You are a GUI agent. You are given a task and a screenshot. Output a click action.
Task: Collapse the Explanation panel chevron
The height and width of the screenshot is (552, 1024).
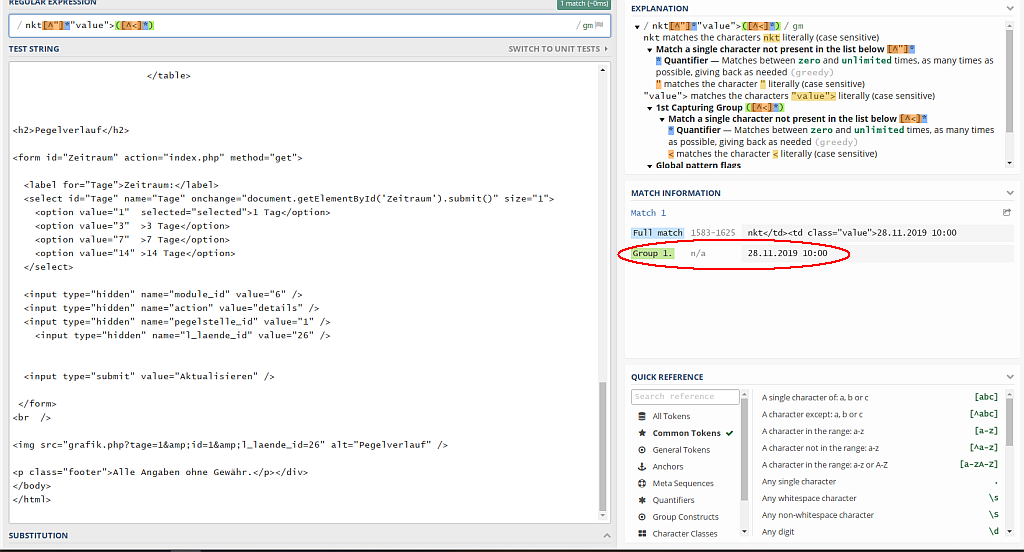click(1010, 8)
